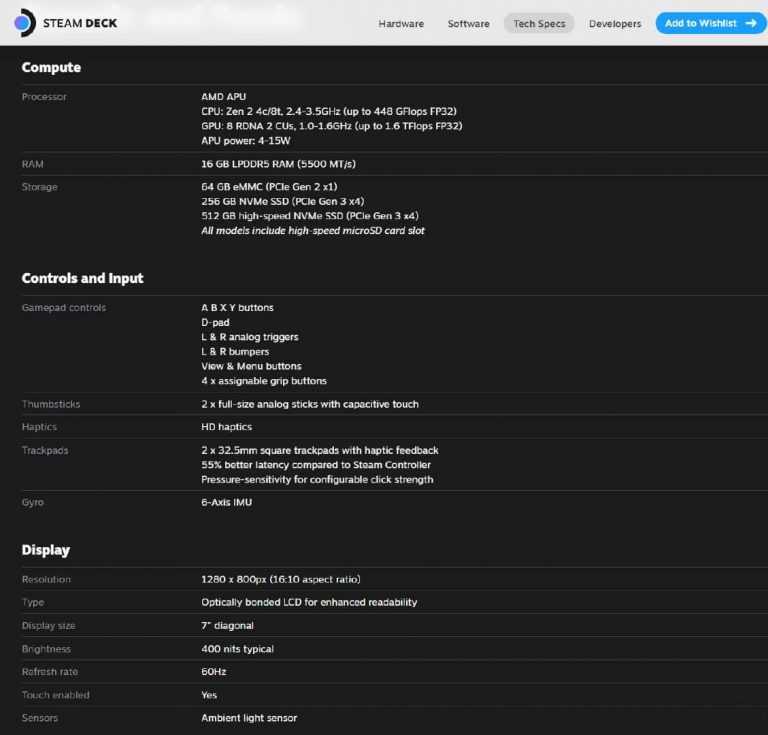Click the Touch enabled label
768x735 pixels.
point(55,695)
